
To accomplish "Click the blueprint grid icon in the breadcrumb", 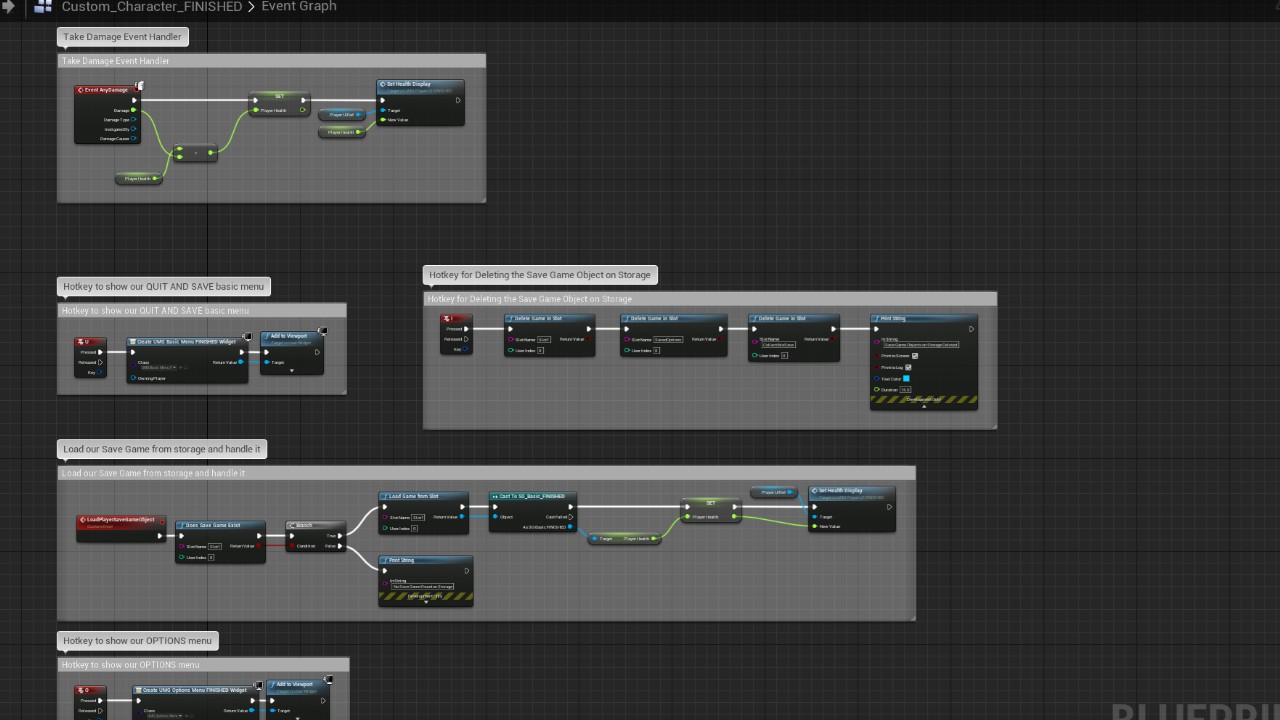I will [x=43, y=6].
